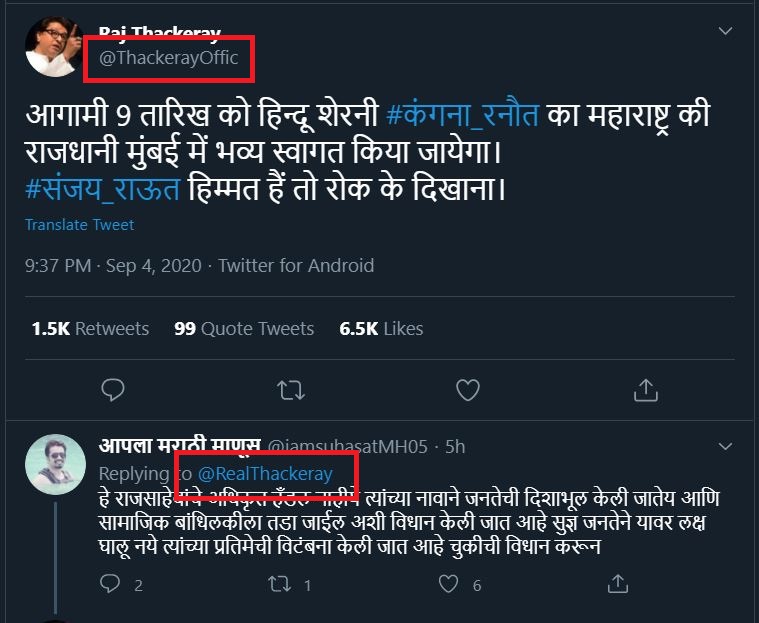Reply to the Marathi comment below
The width and height of the screenshot is (759, 623).
tap(113, 584)
